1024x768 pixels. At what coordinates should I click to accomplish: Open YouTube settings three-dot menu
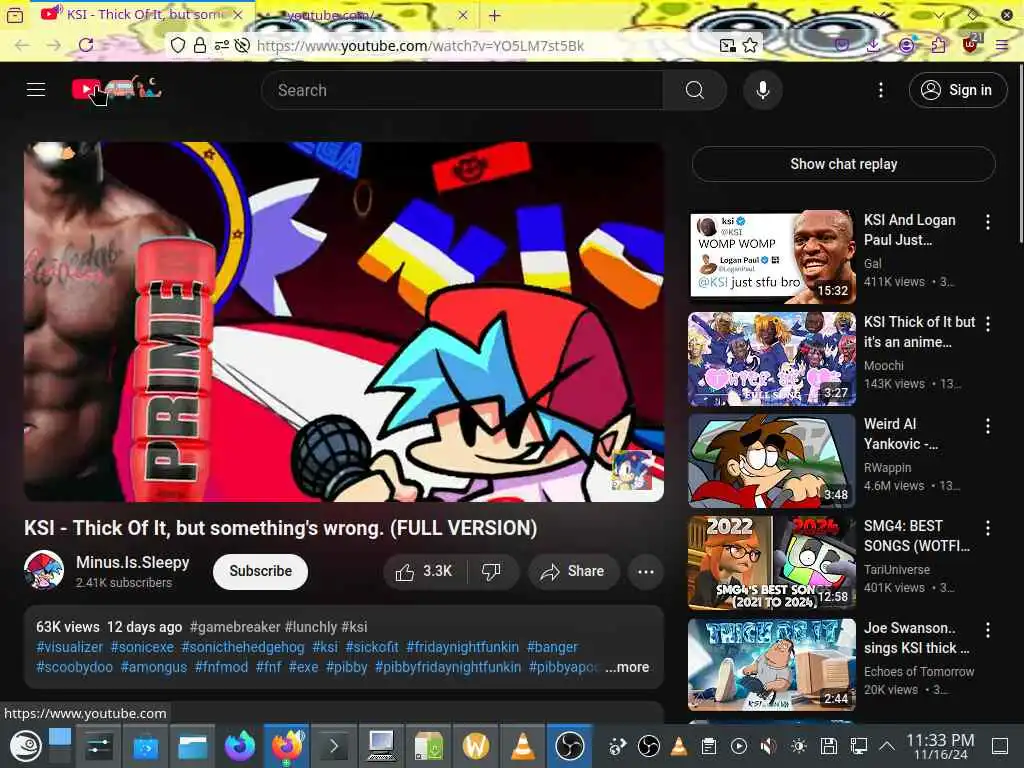point(881,90)
